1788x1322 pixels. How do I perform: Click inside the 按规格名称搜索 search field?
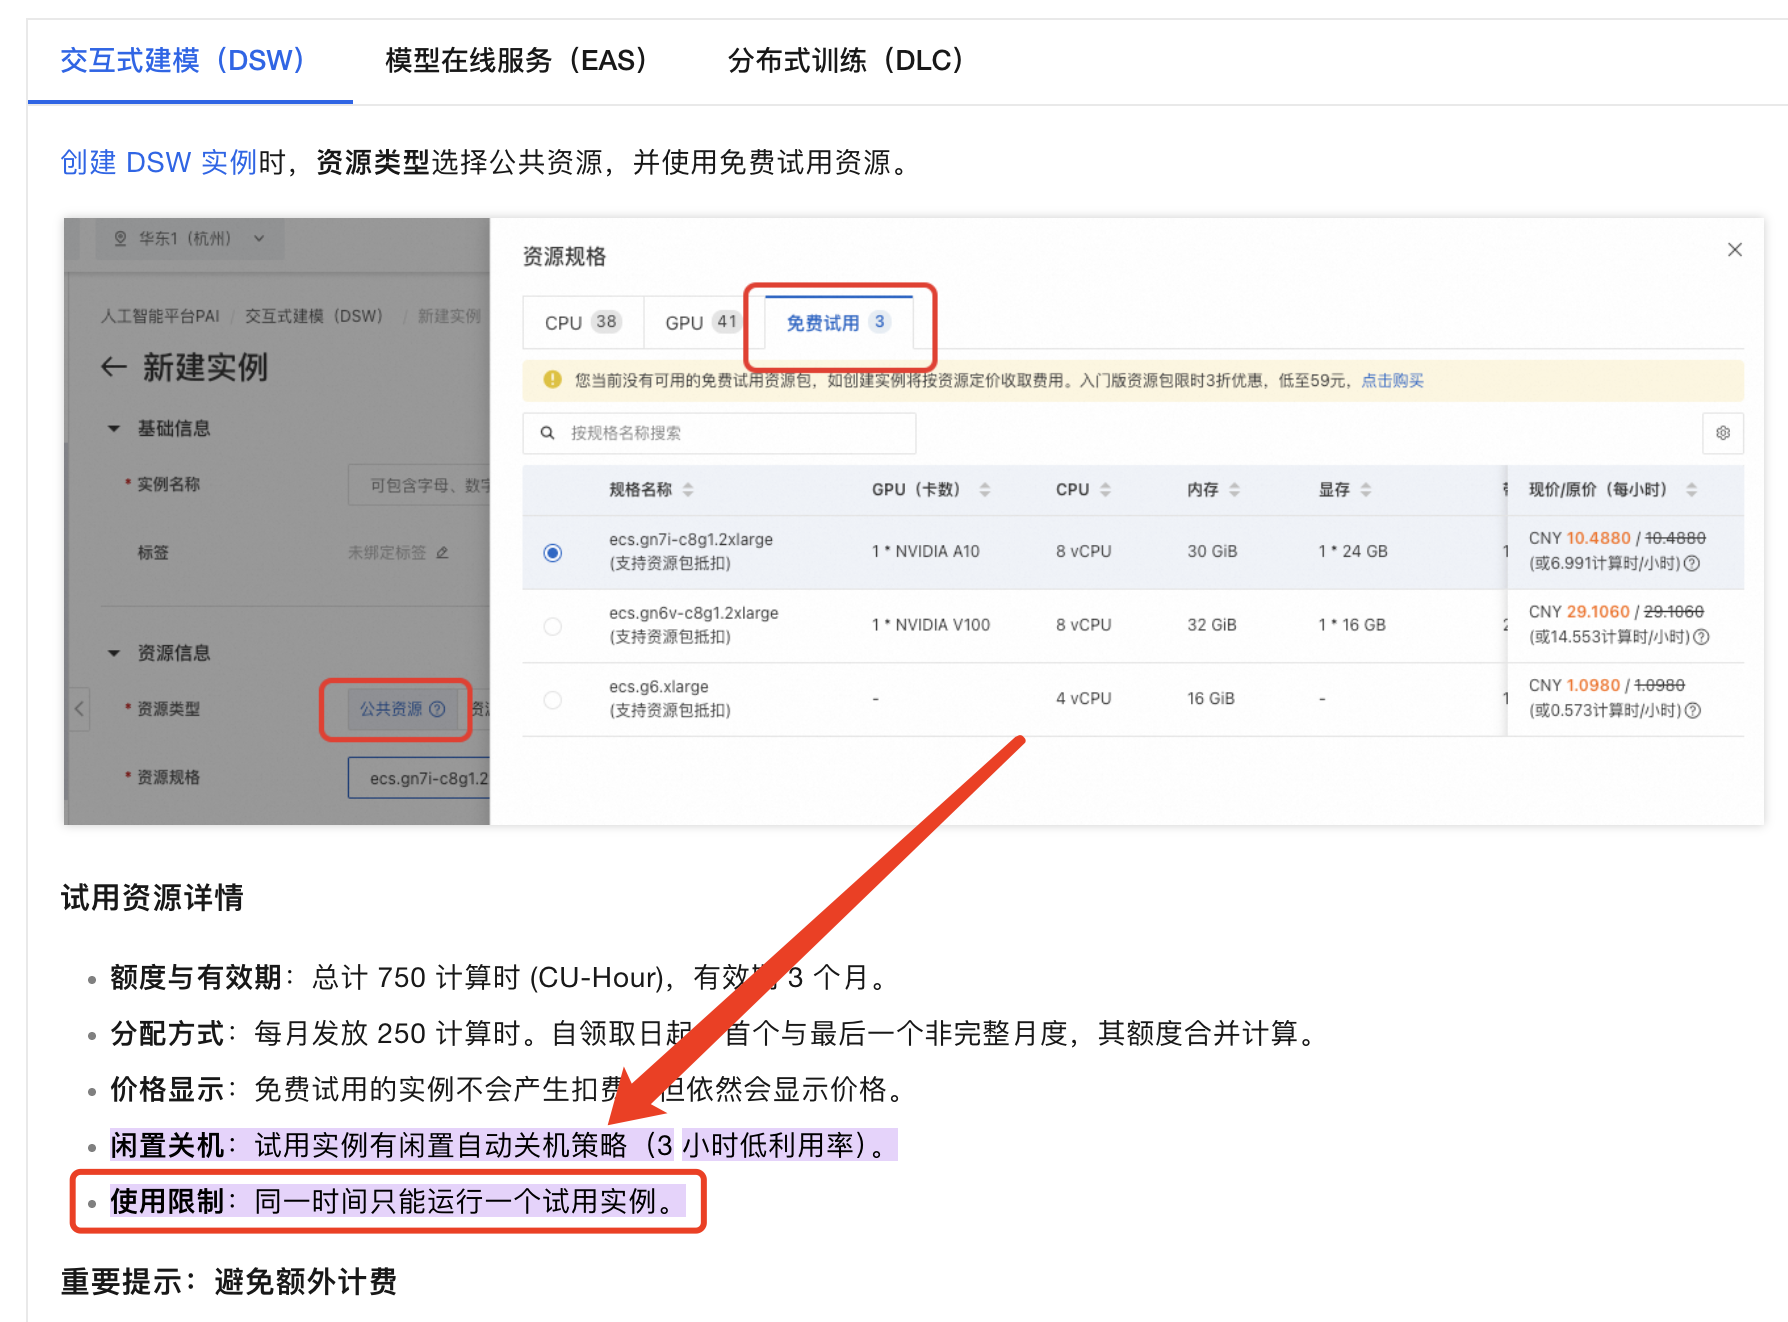720,433
